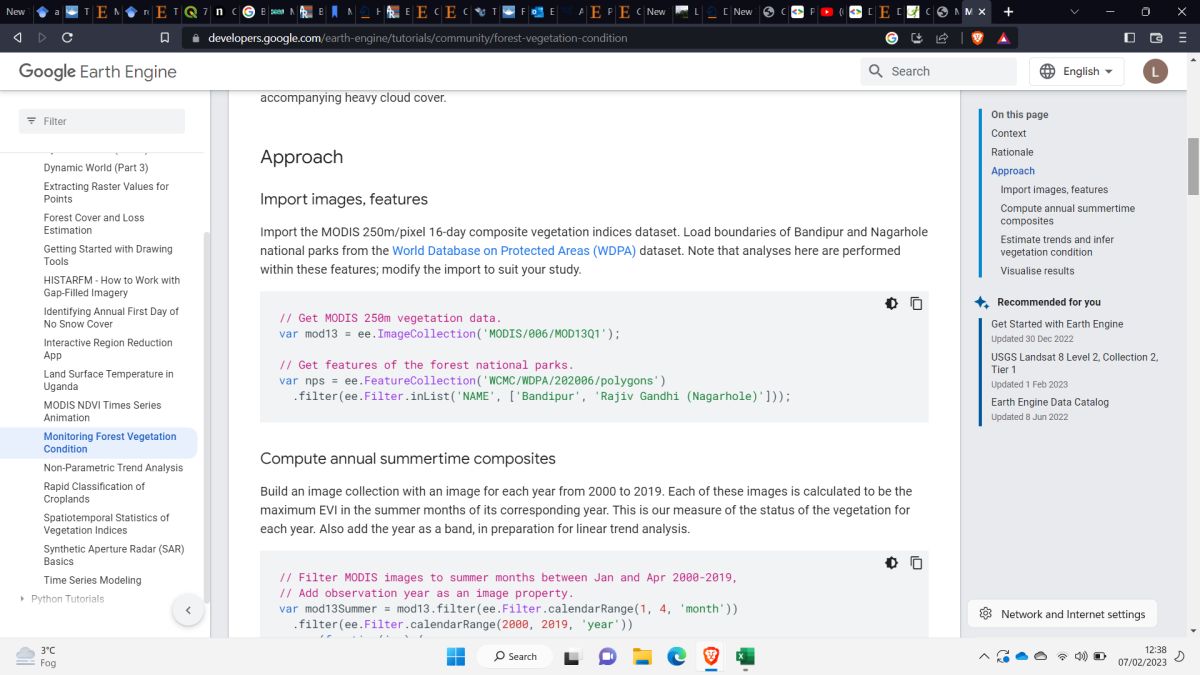Go back to the previous page

click(x=18, y=38)
